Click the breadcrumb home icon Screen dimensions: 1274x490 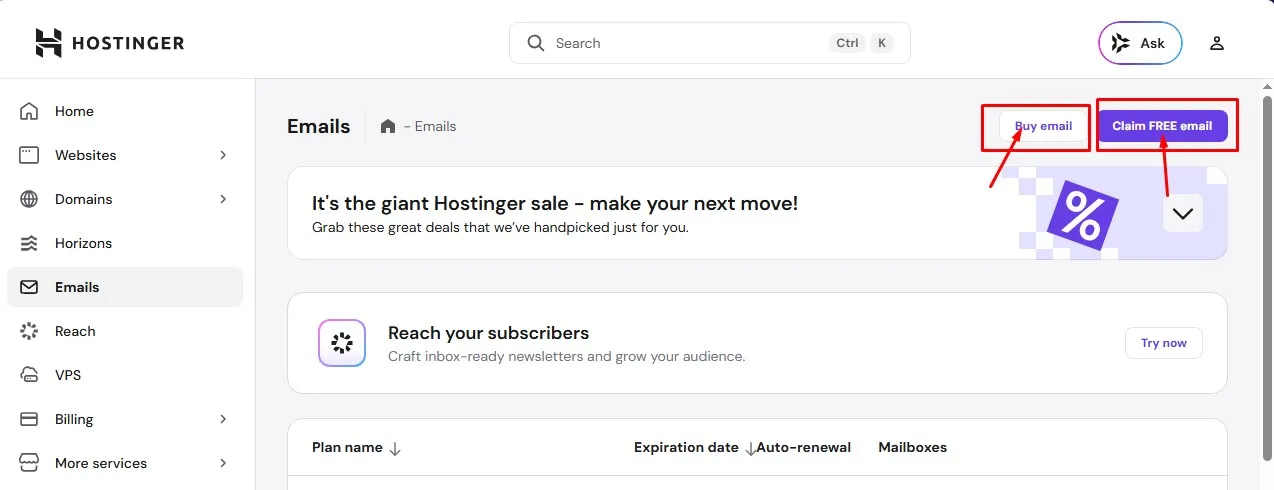point(388,126)
